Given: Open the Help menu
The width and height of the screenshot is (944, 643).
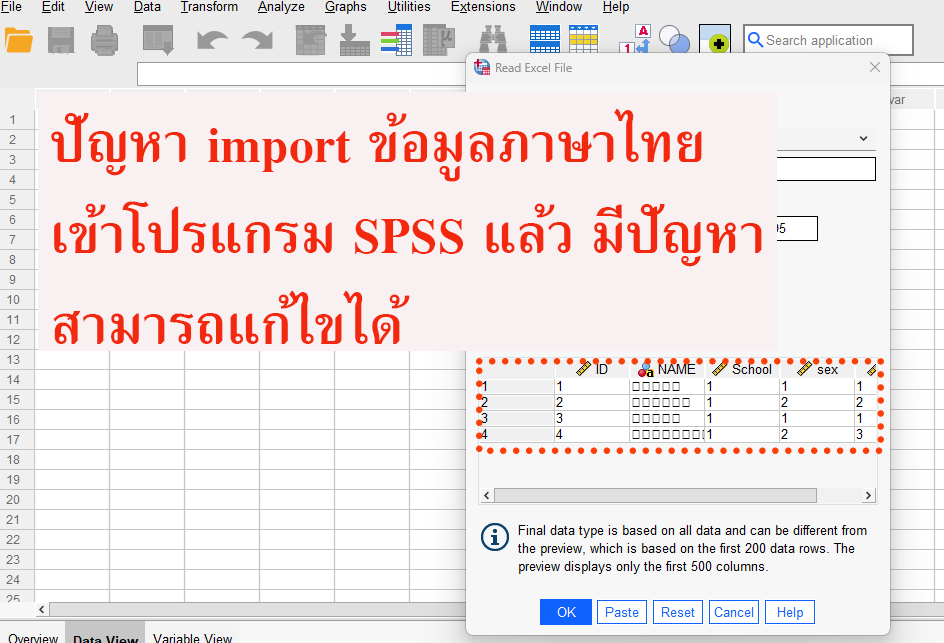Looking at the screenshot, I should [x=615, y=7].
